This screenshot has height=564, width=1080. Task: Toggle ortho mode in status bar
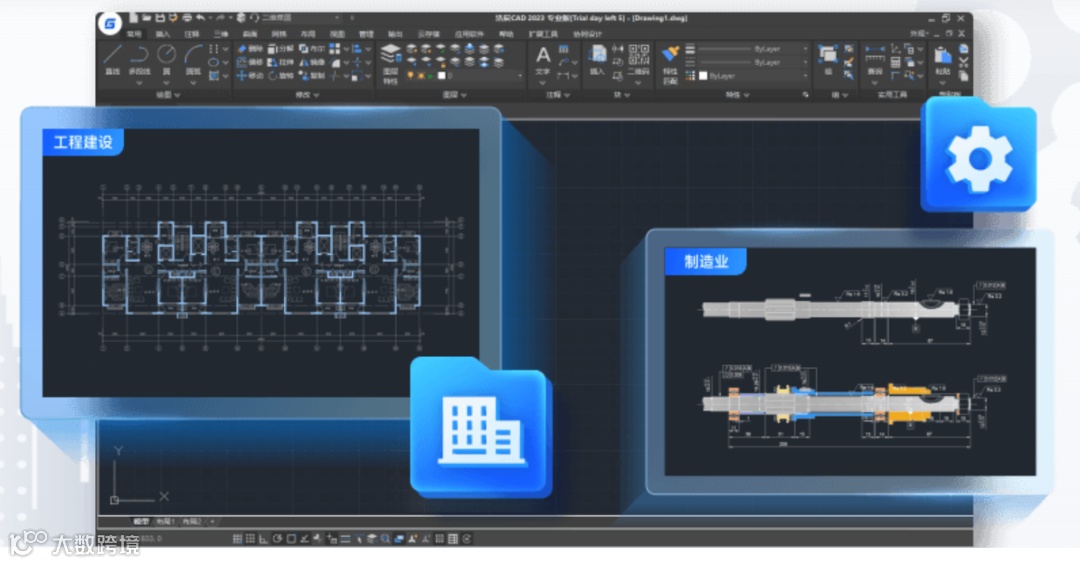[x=264, y=539]
